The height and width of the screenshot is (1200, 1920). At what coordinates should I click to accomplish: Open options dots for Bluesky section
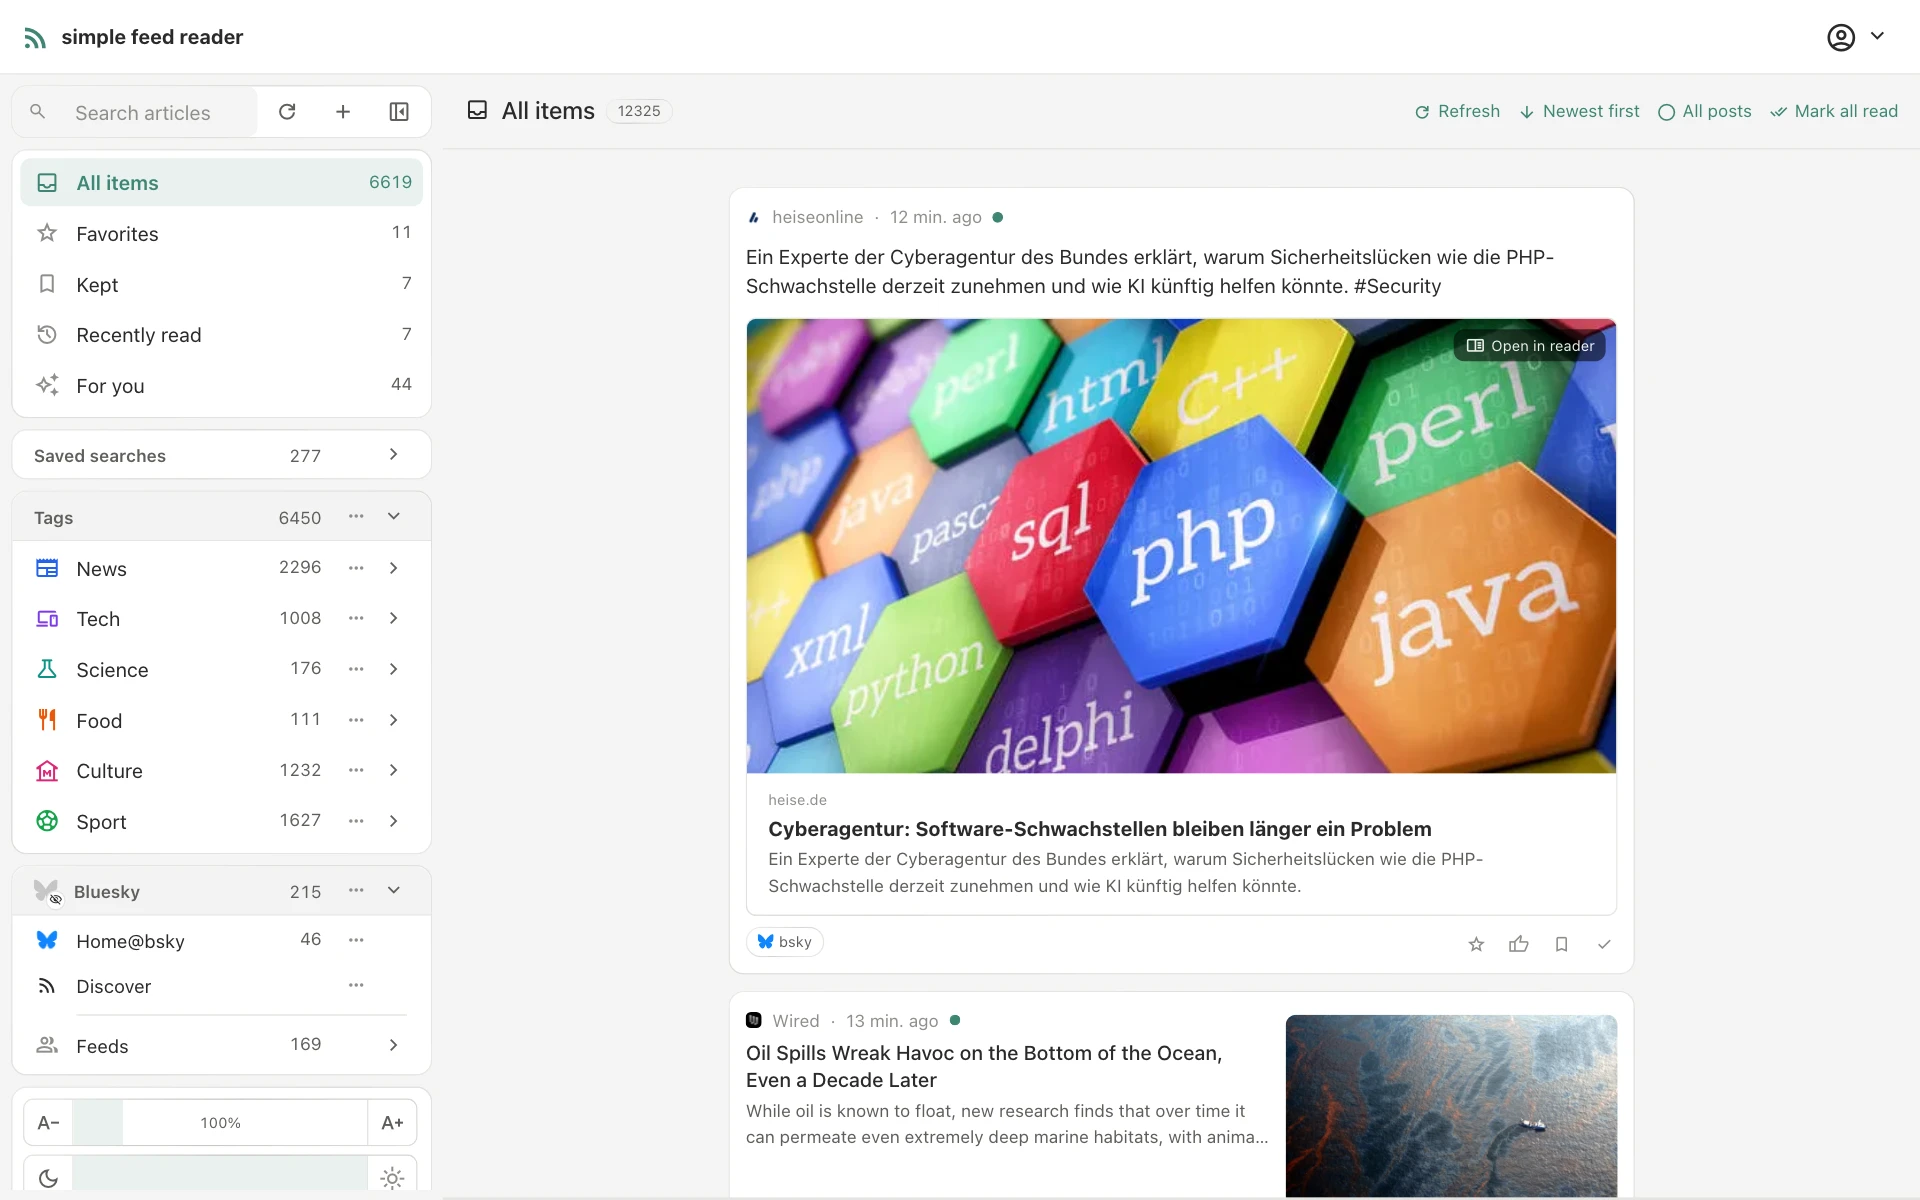click(x=356, y=890)
